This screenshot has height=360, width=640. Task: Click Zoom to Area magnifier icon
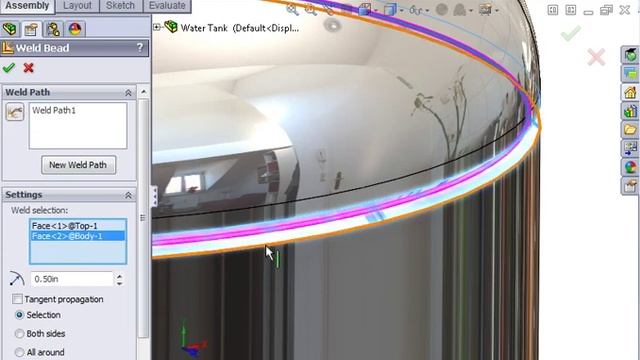click(311, 9)
